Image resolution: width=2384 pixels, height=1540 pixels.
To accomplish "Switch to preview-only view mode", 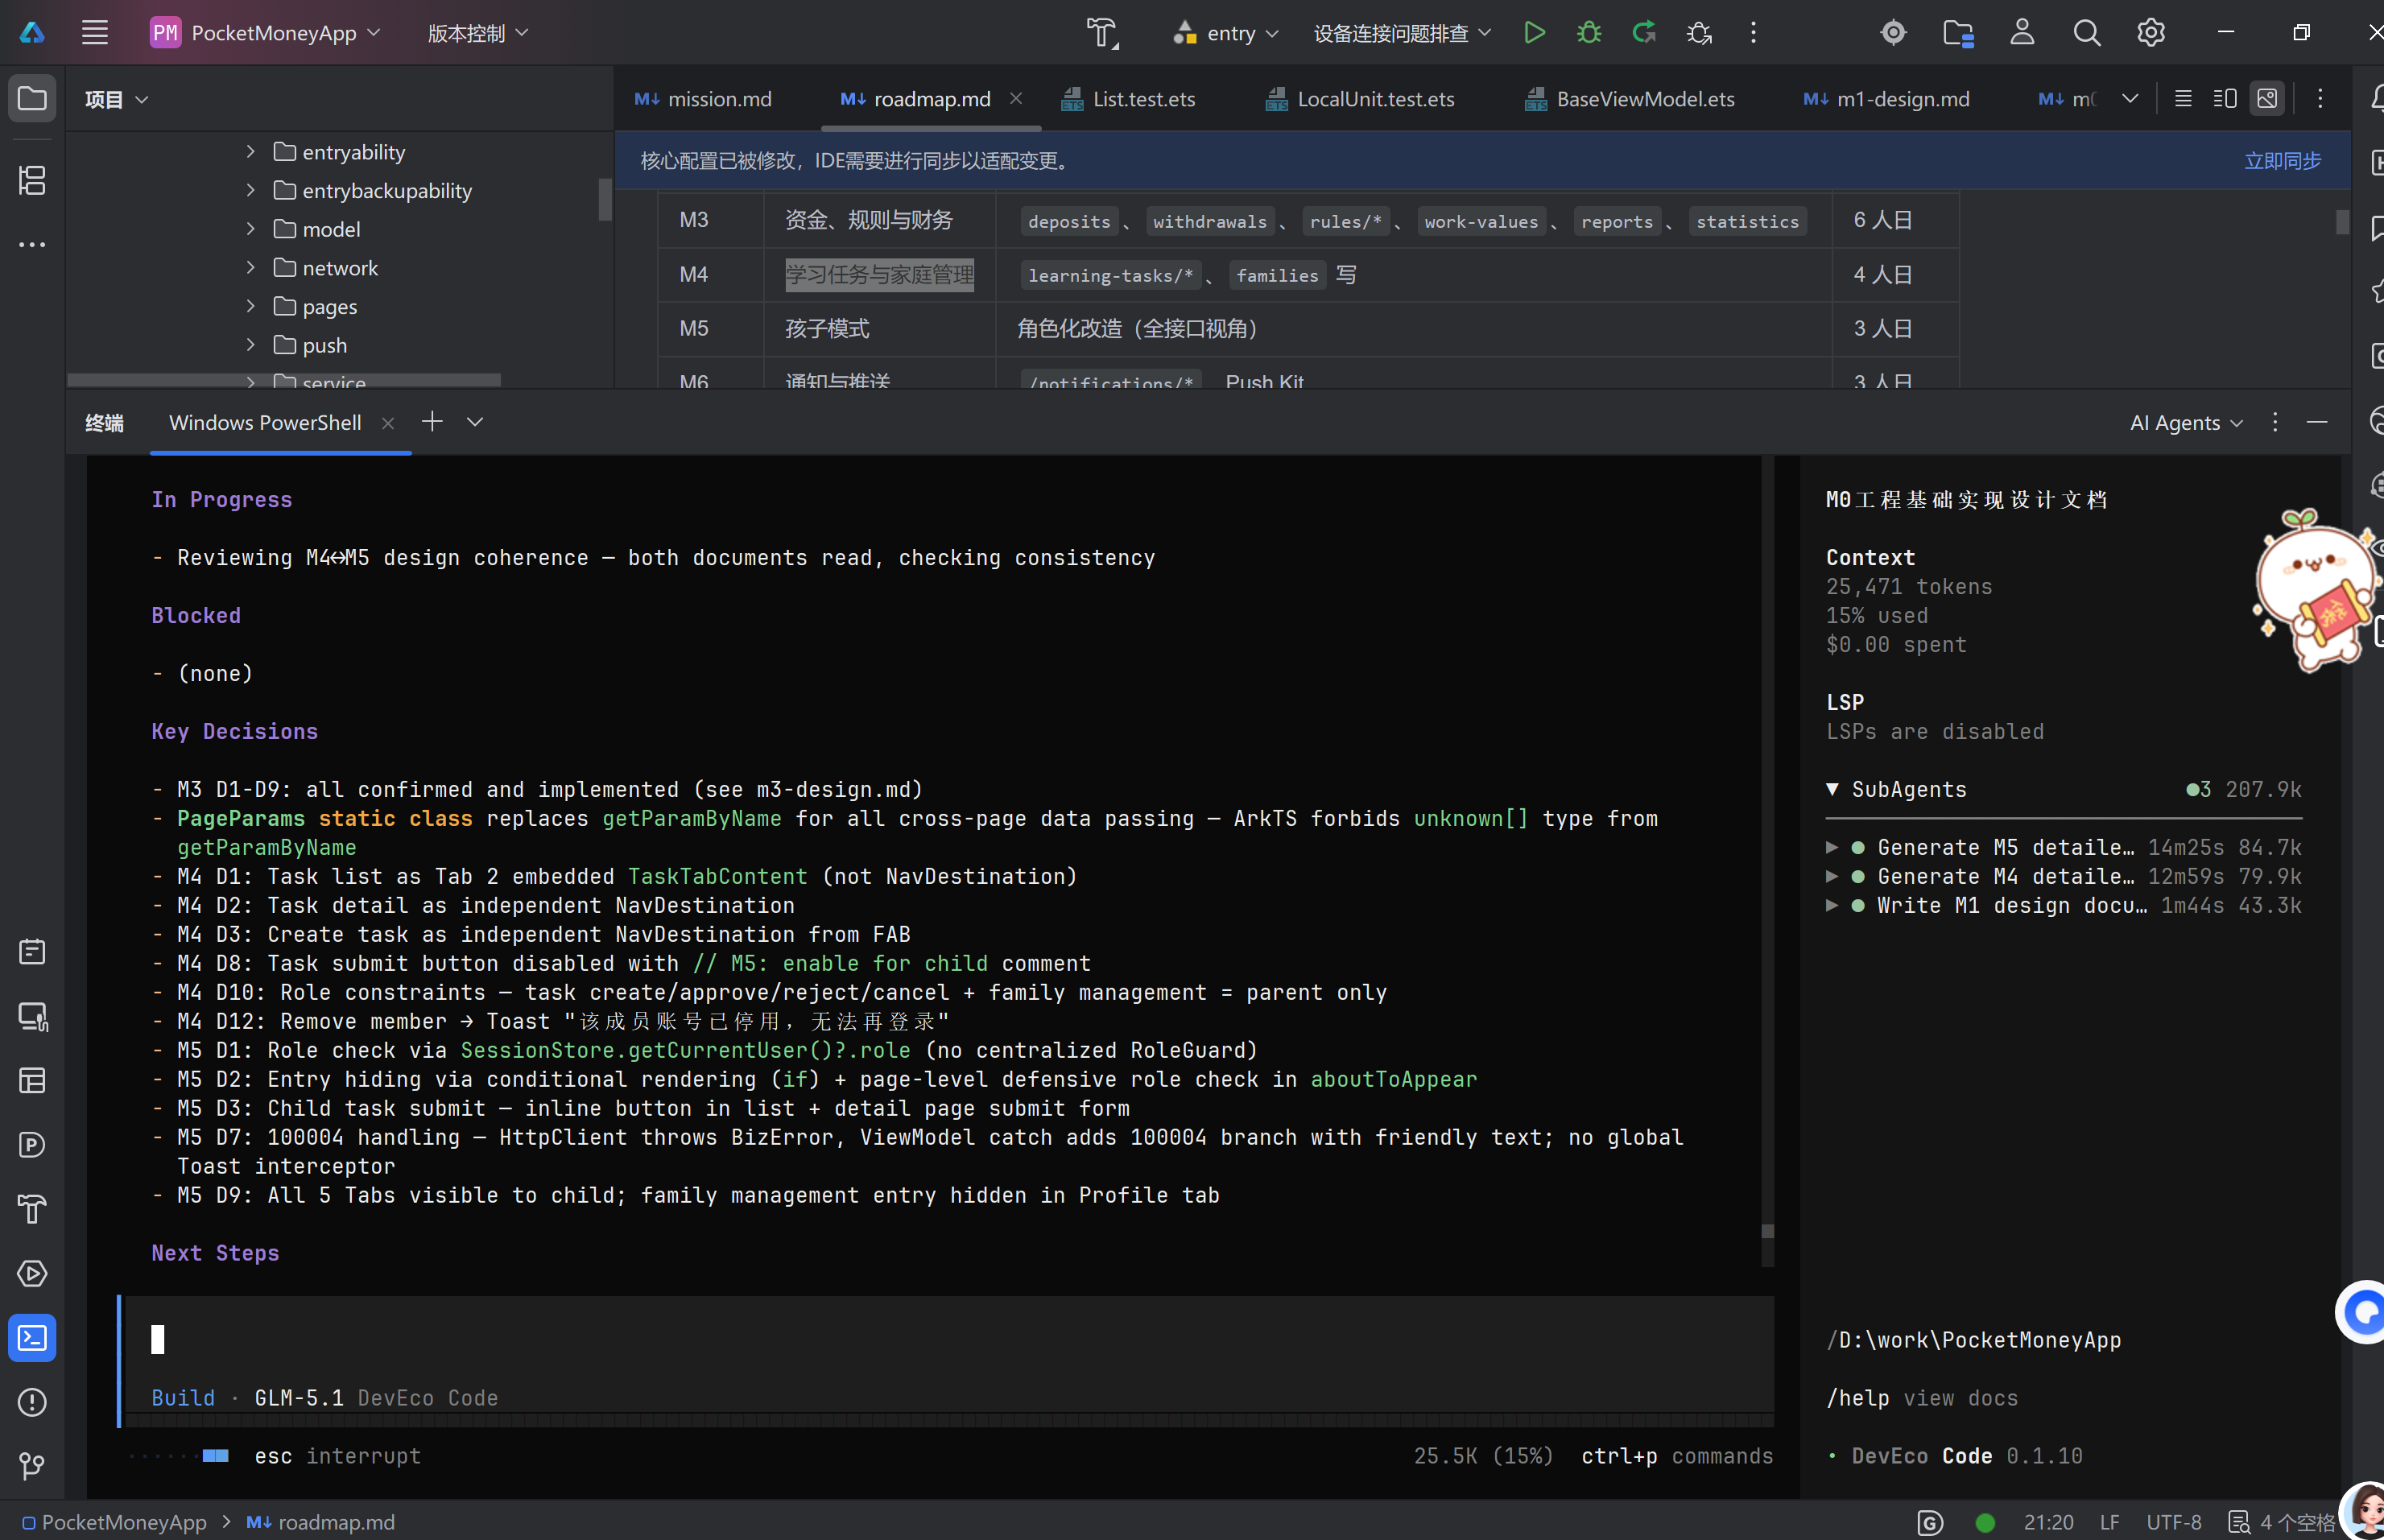I will 2267,99.
